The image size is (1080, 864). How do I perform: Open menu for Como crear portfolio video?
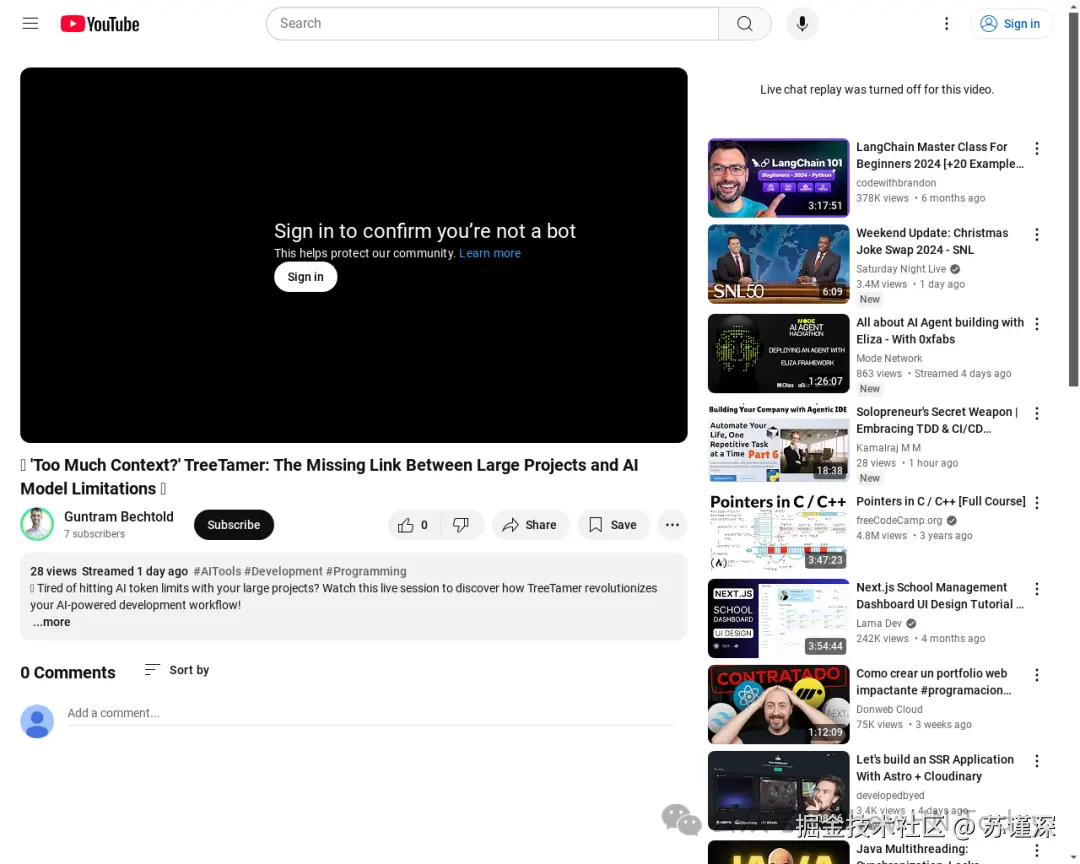click(1036, 675)
